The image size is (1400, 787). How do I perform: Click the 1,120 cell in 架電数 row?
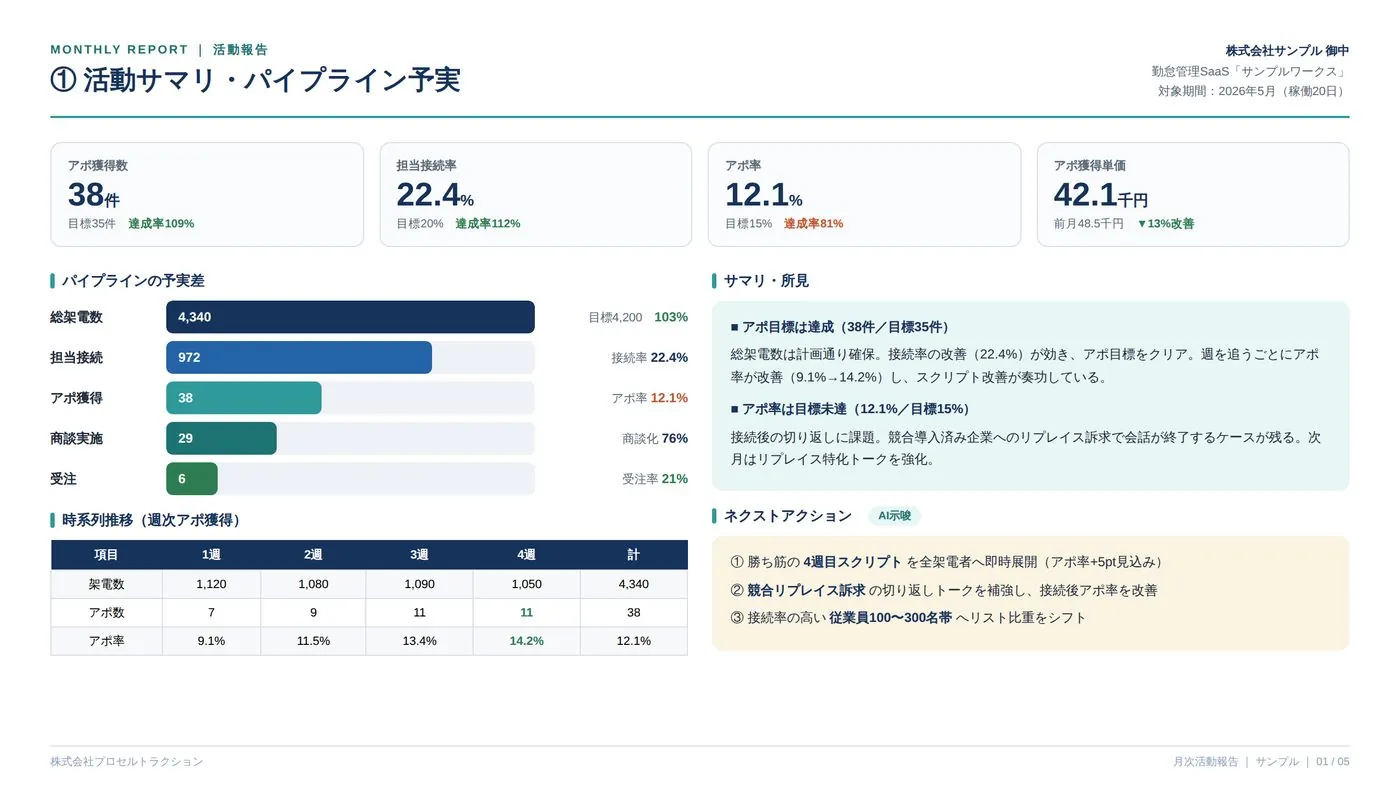pyautogui.click(x=211, y=584)
